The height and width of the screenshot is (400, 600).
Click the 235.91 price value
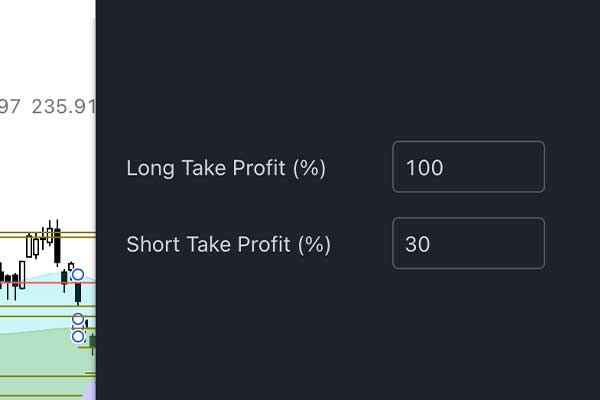62,106
